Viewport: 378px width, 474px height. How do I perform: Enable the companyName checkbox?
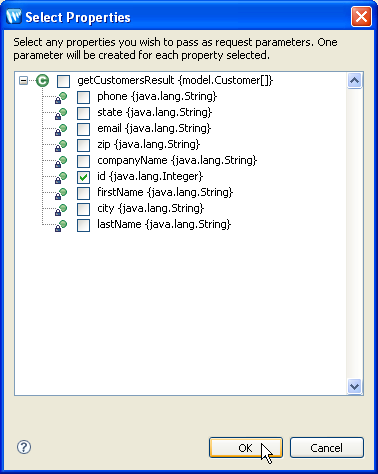point(83,161)
